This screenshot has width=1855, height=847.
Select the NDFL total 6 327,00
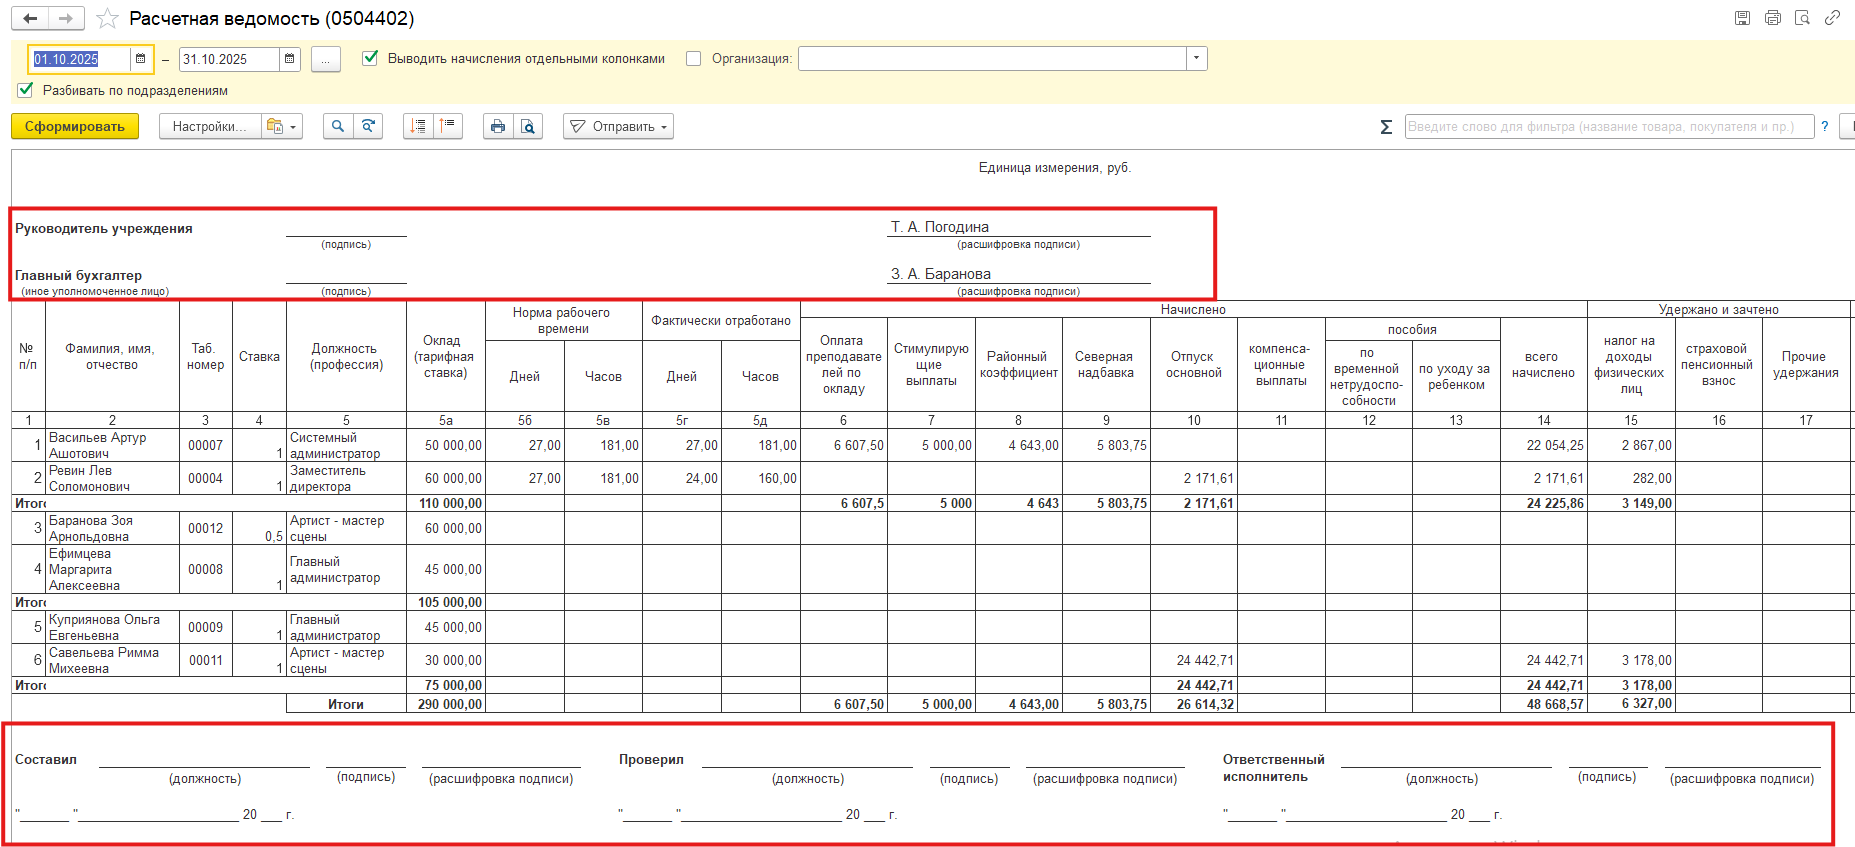1632,704
